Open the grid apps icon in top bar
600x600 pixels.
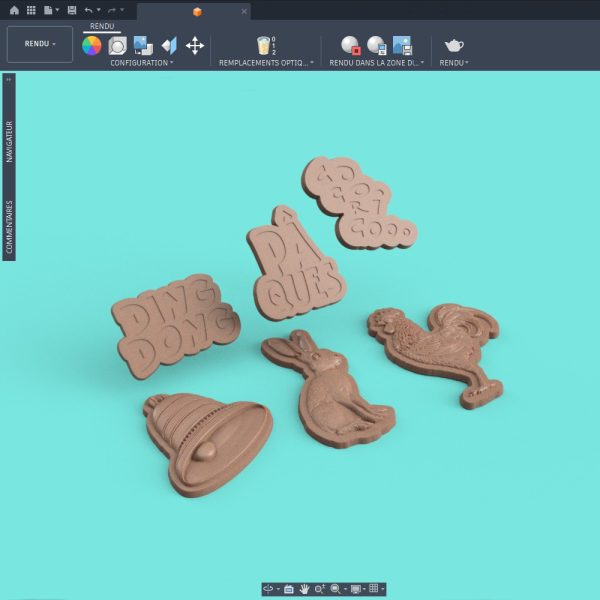click(x=31, y=10)
